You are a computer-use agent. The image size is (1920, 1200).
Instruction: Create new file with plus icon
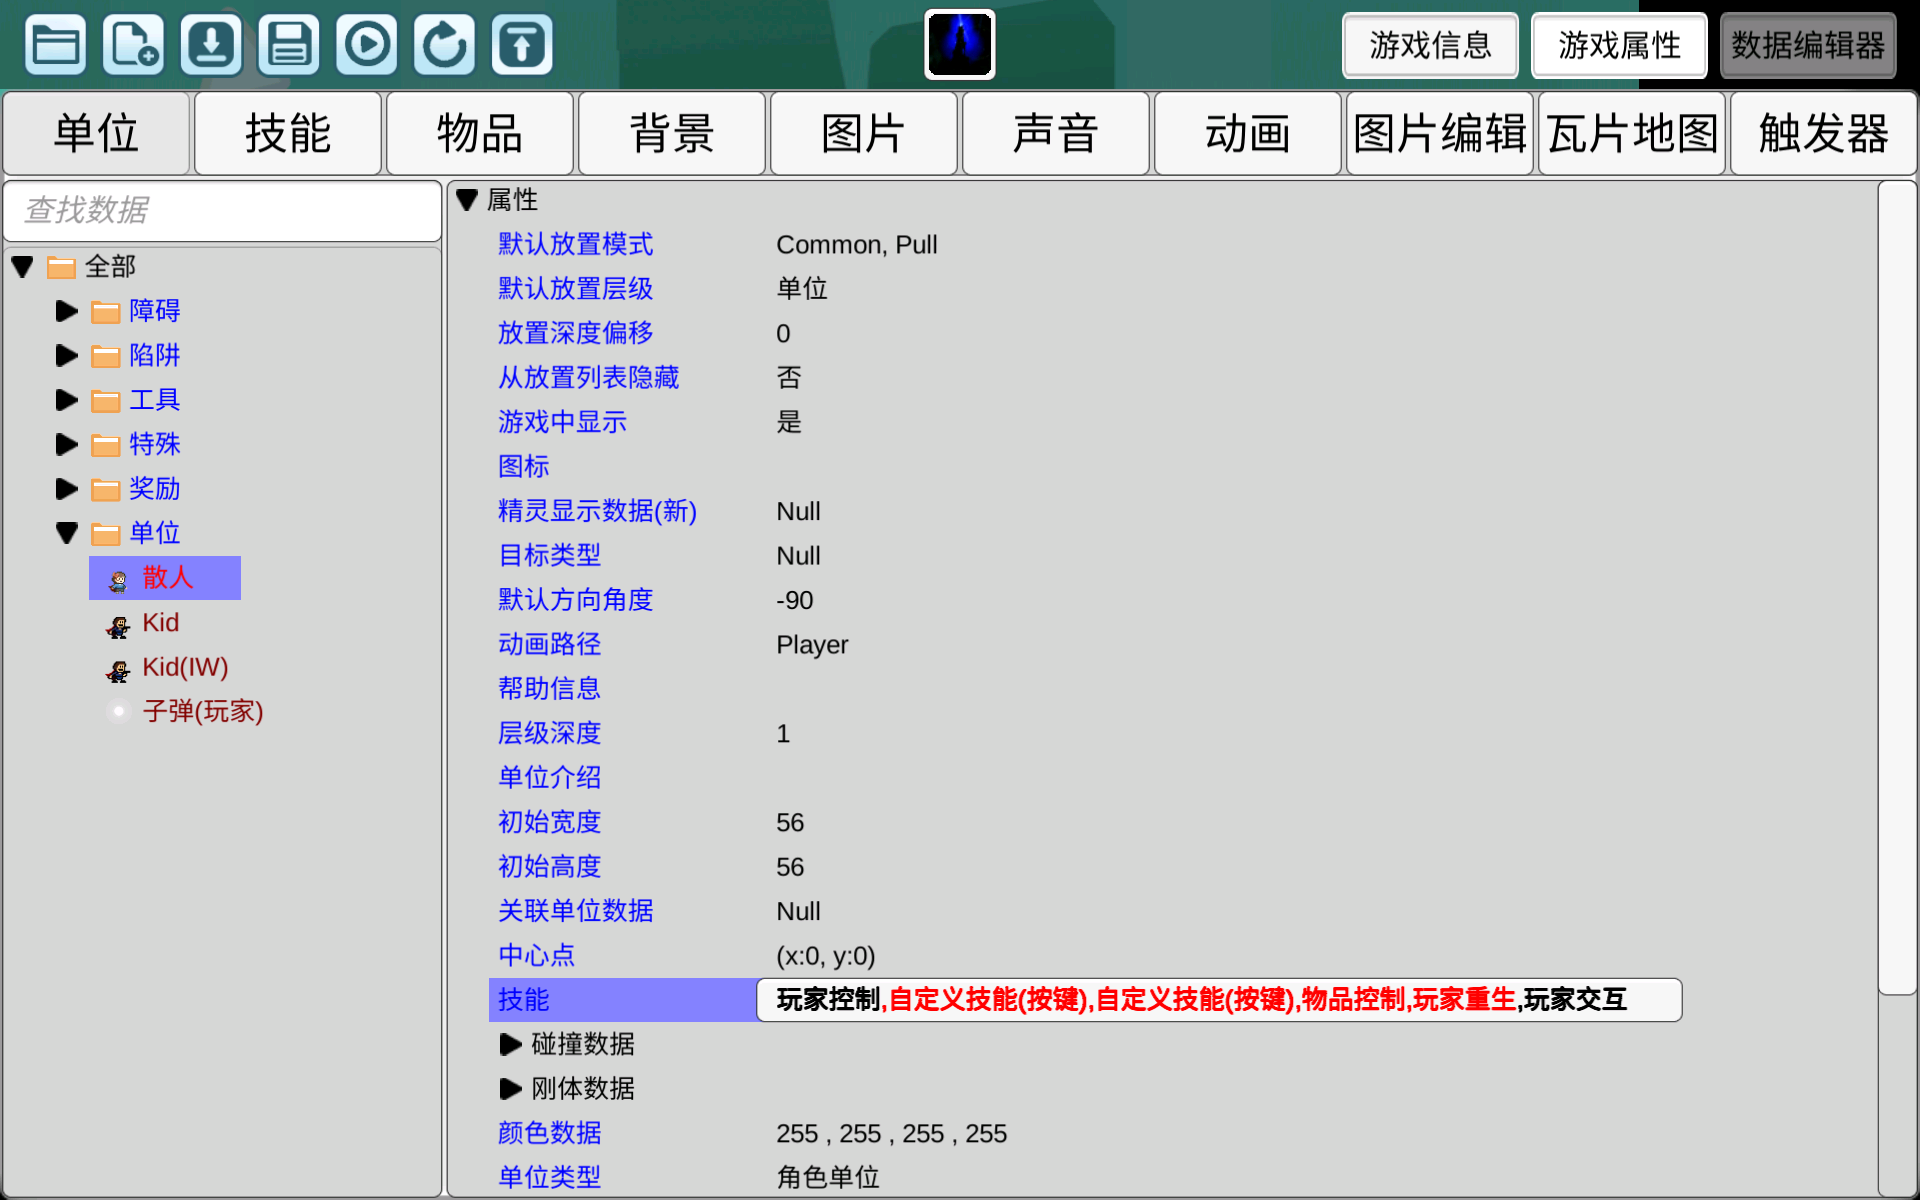pyautogui.click(x=133, y=45)
